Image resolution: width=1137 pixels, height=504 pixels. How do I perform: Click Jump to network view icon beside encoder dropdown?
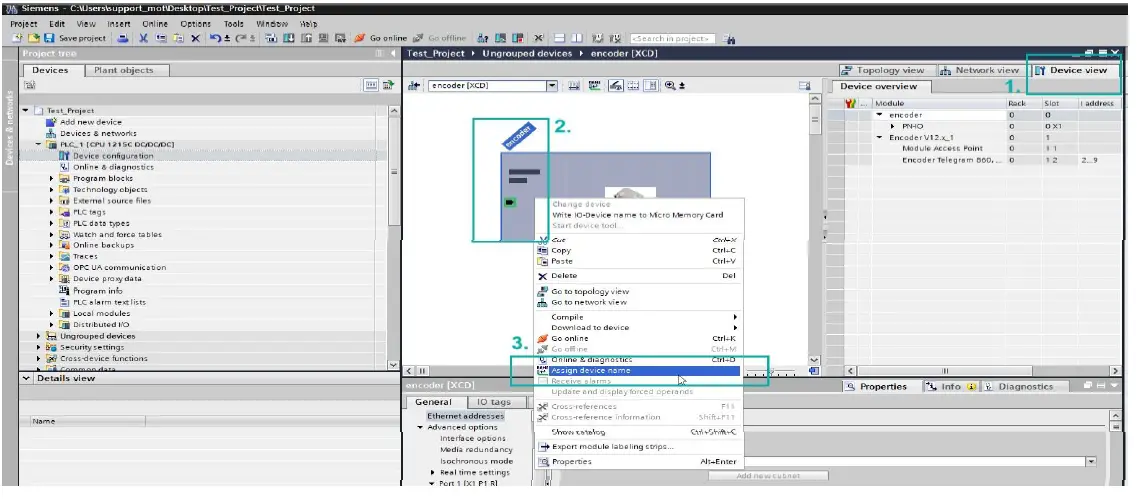[x=414, y=86]
